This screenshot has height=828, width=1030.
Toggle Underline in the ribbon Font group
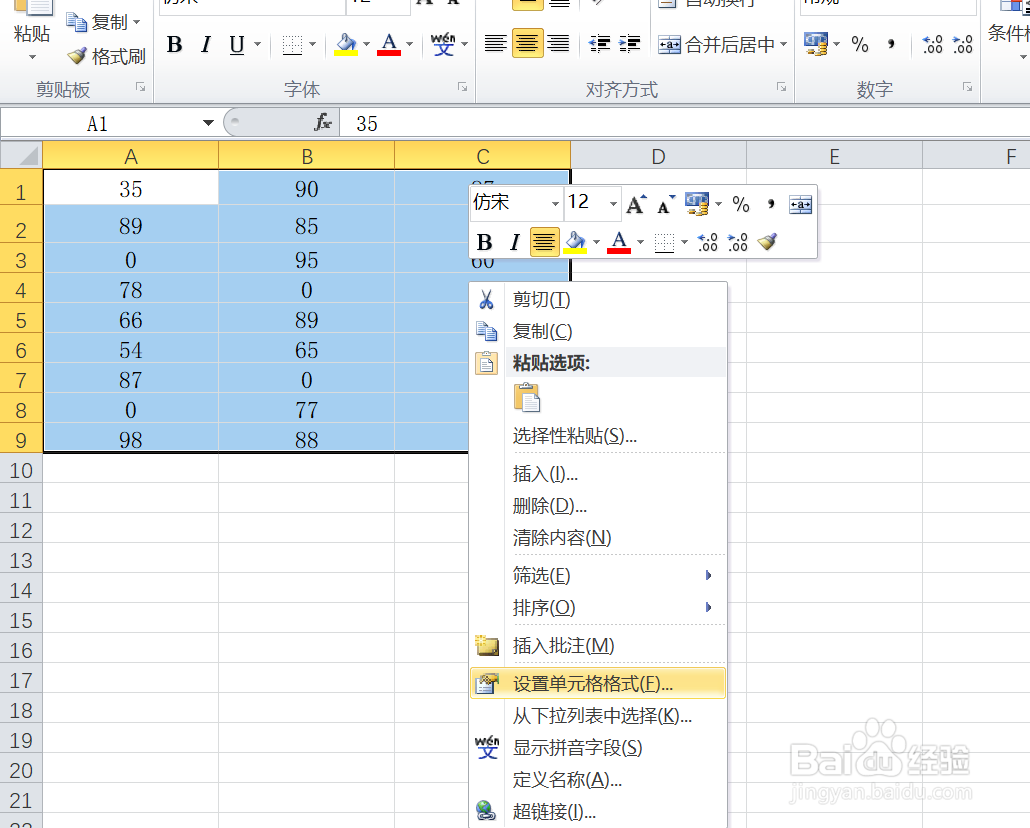(x=236, y=45)
